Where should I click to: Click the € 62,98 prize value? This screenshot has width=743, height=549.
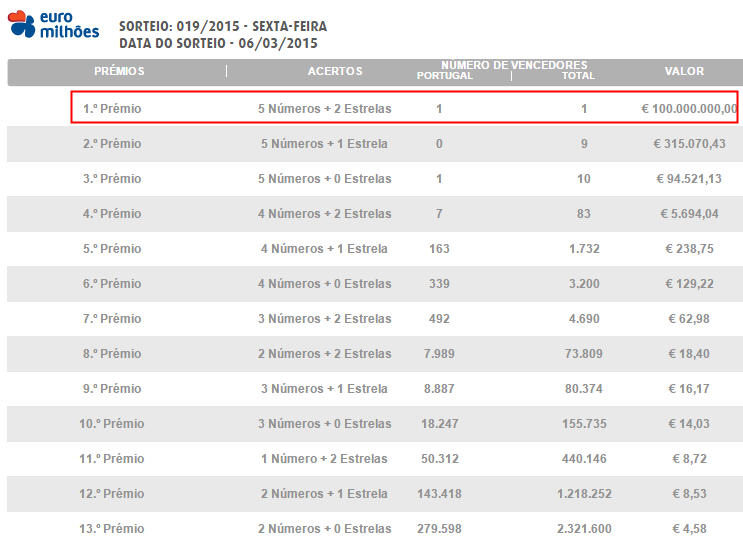tap(689, 319)
